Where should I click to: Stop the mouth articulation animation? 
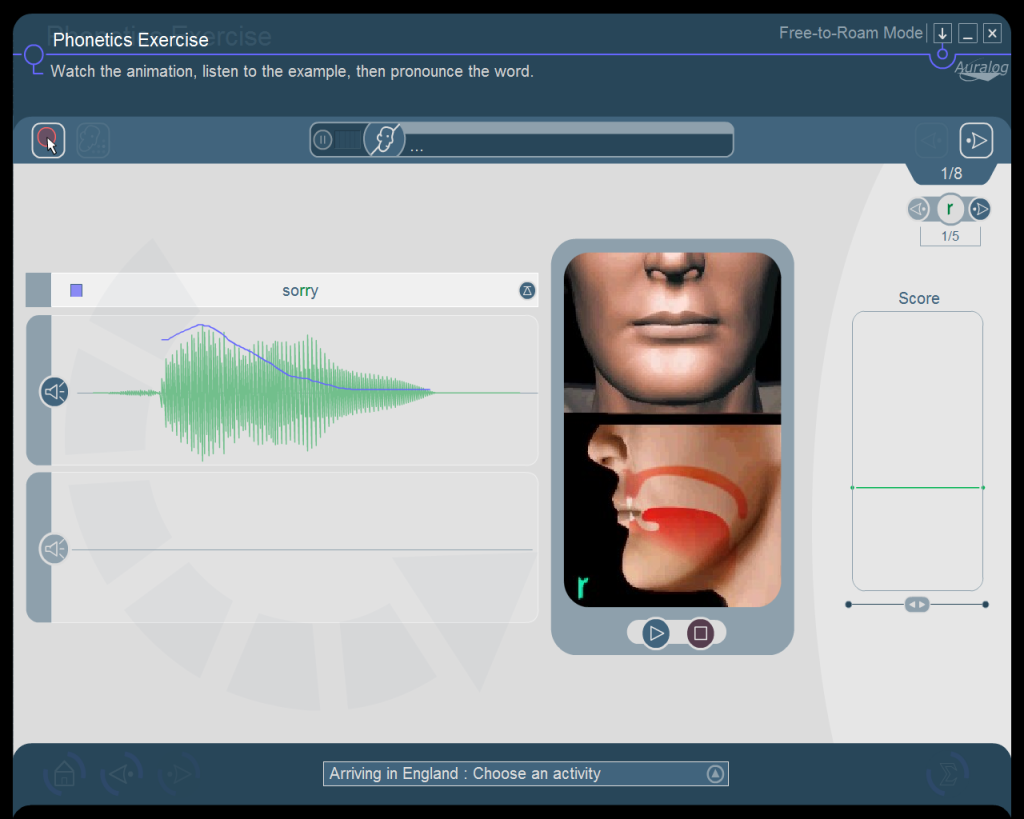(x=700, y=633)
